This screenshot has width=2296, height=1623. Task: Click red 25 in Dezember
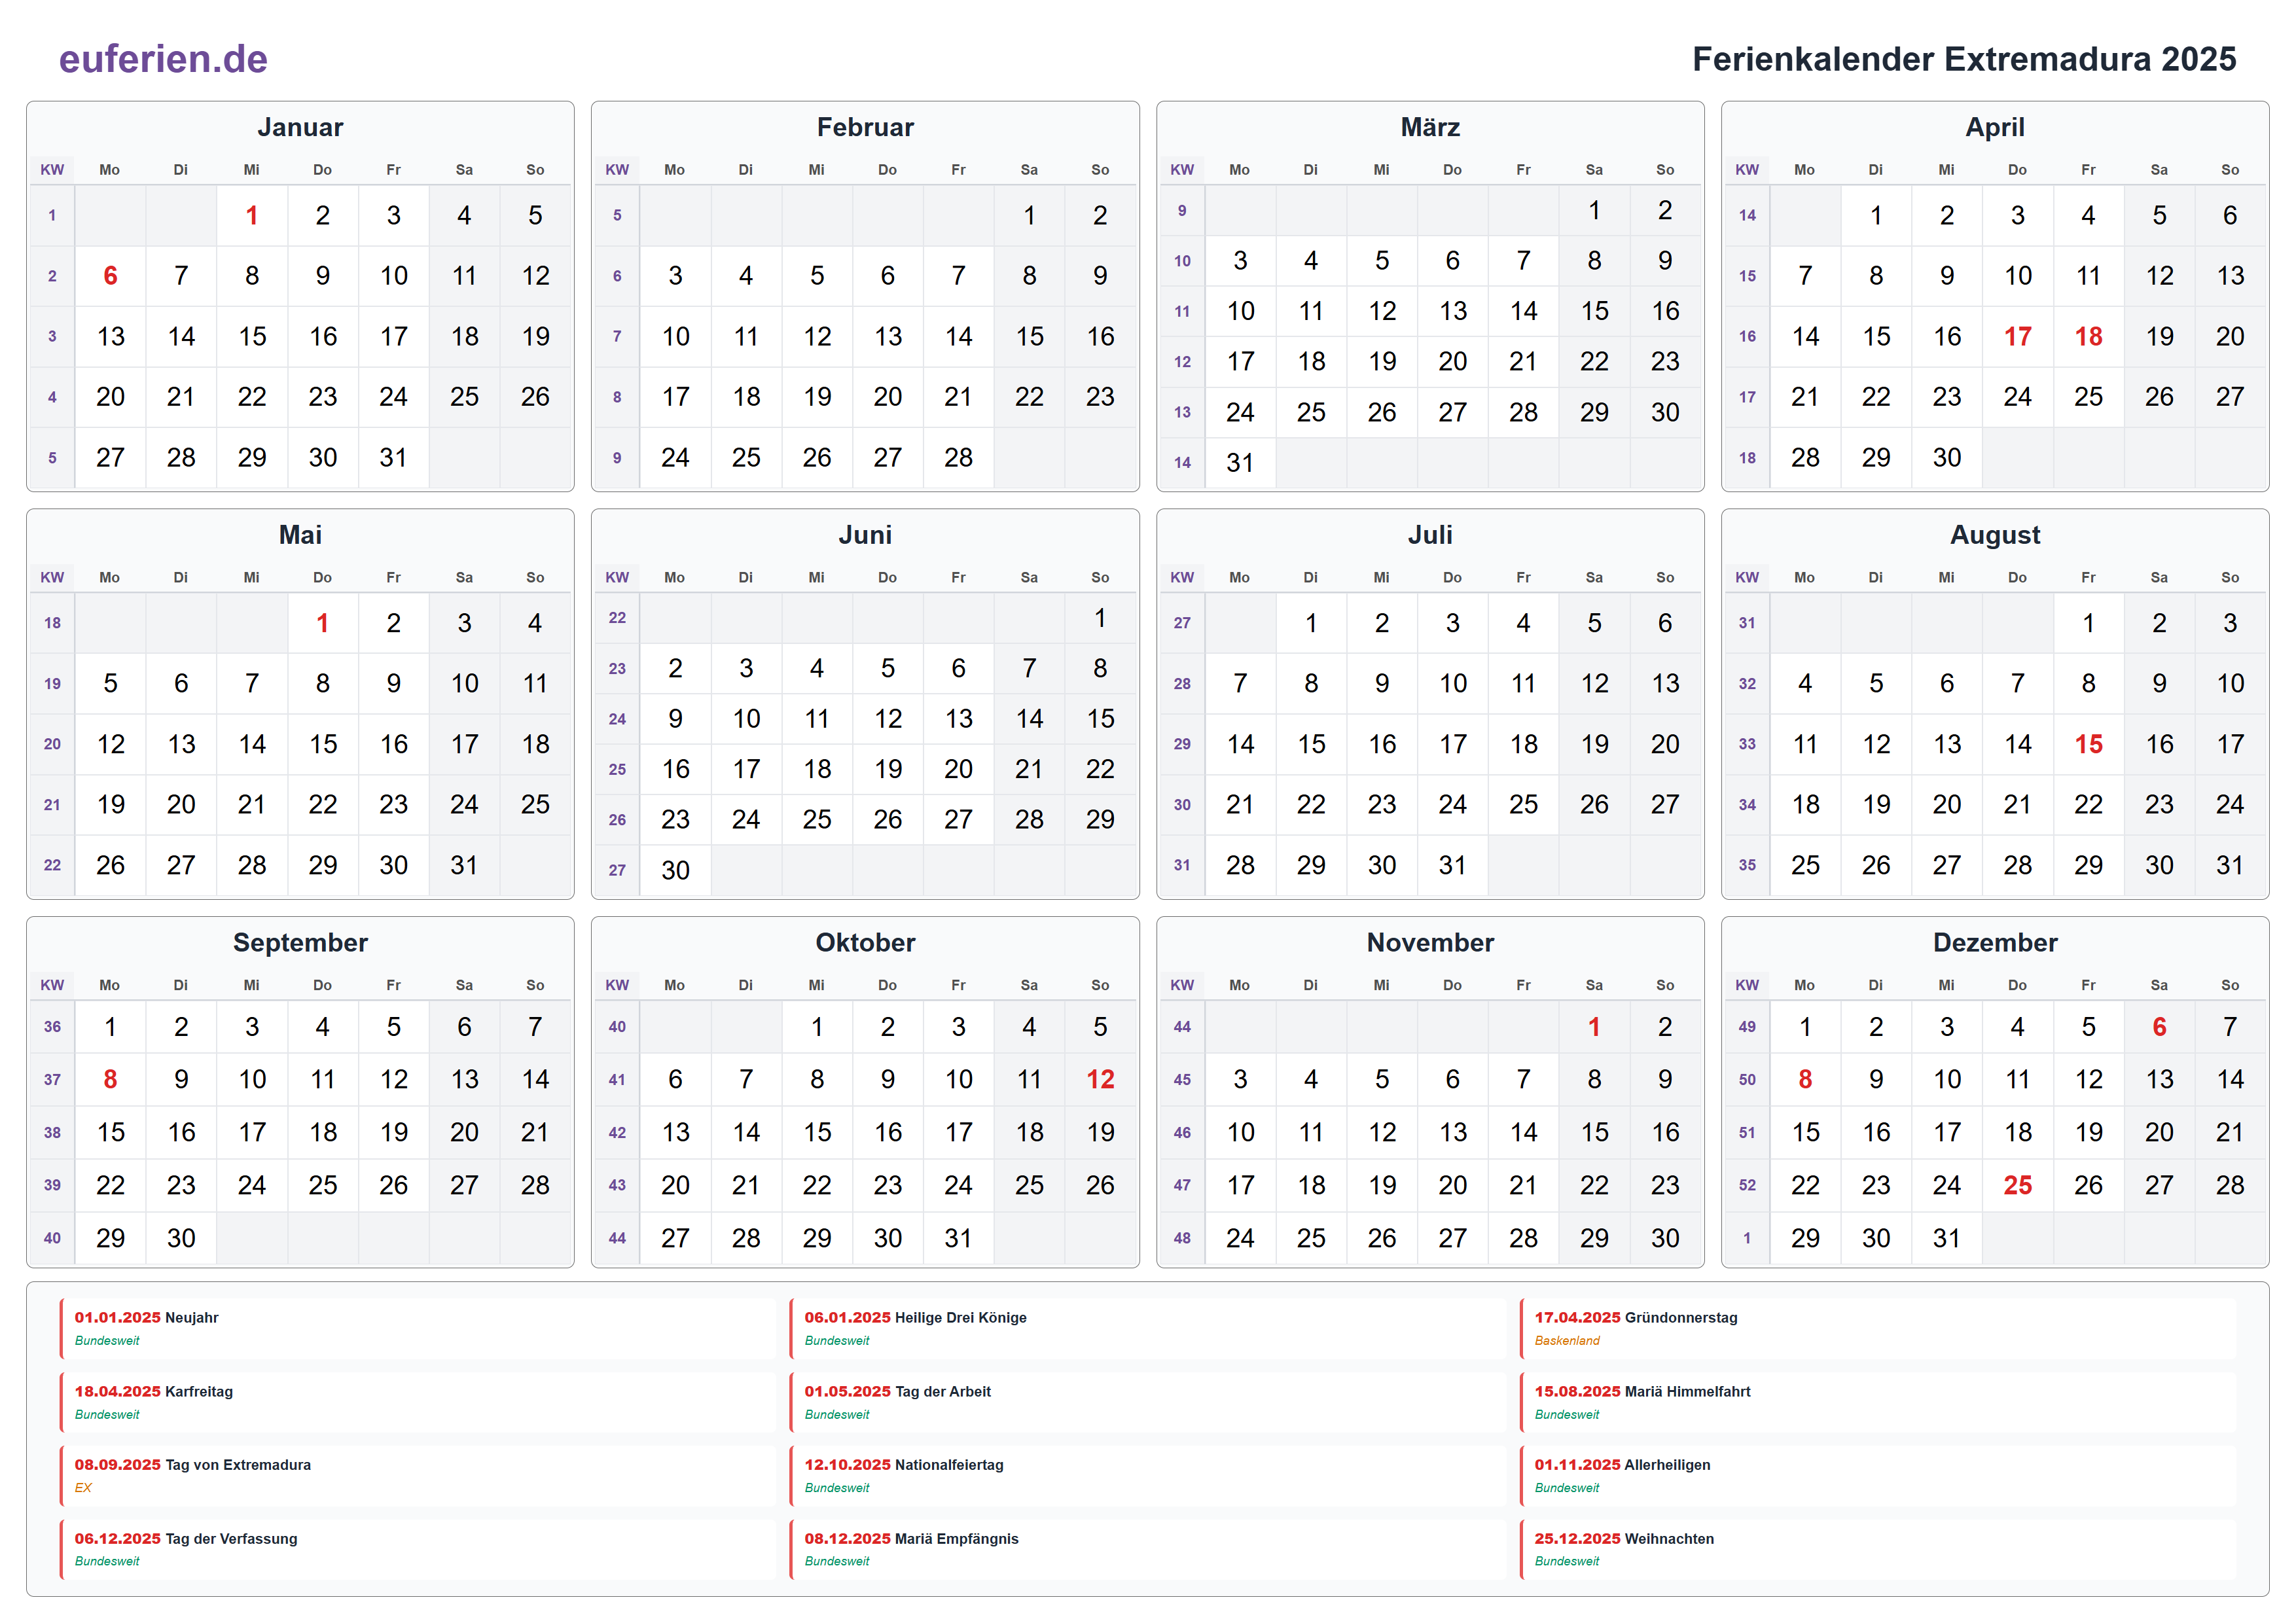point(2017,1185)
